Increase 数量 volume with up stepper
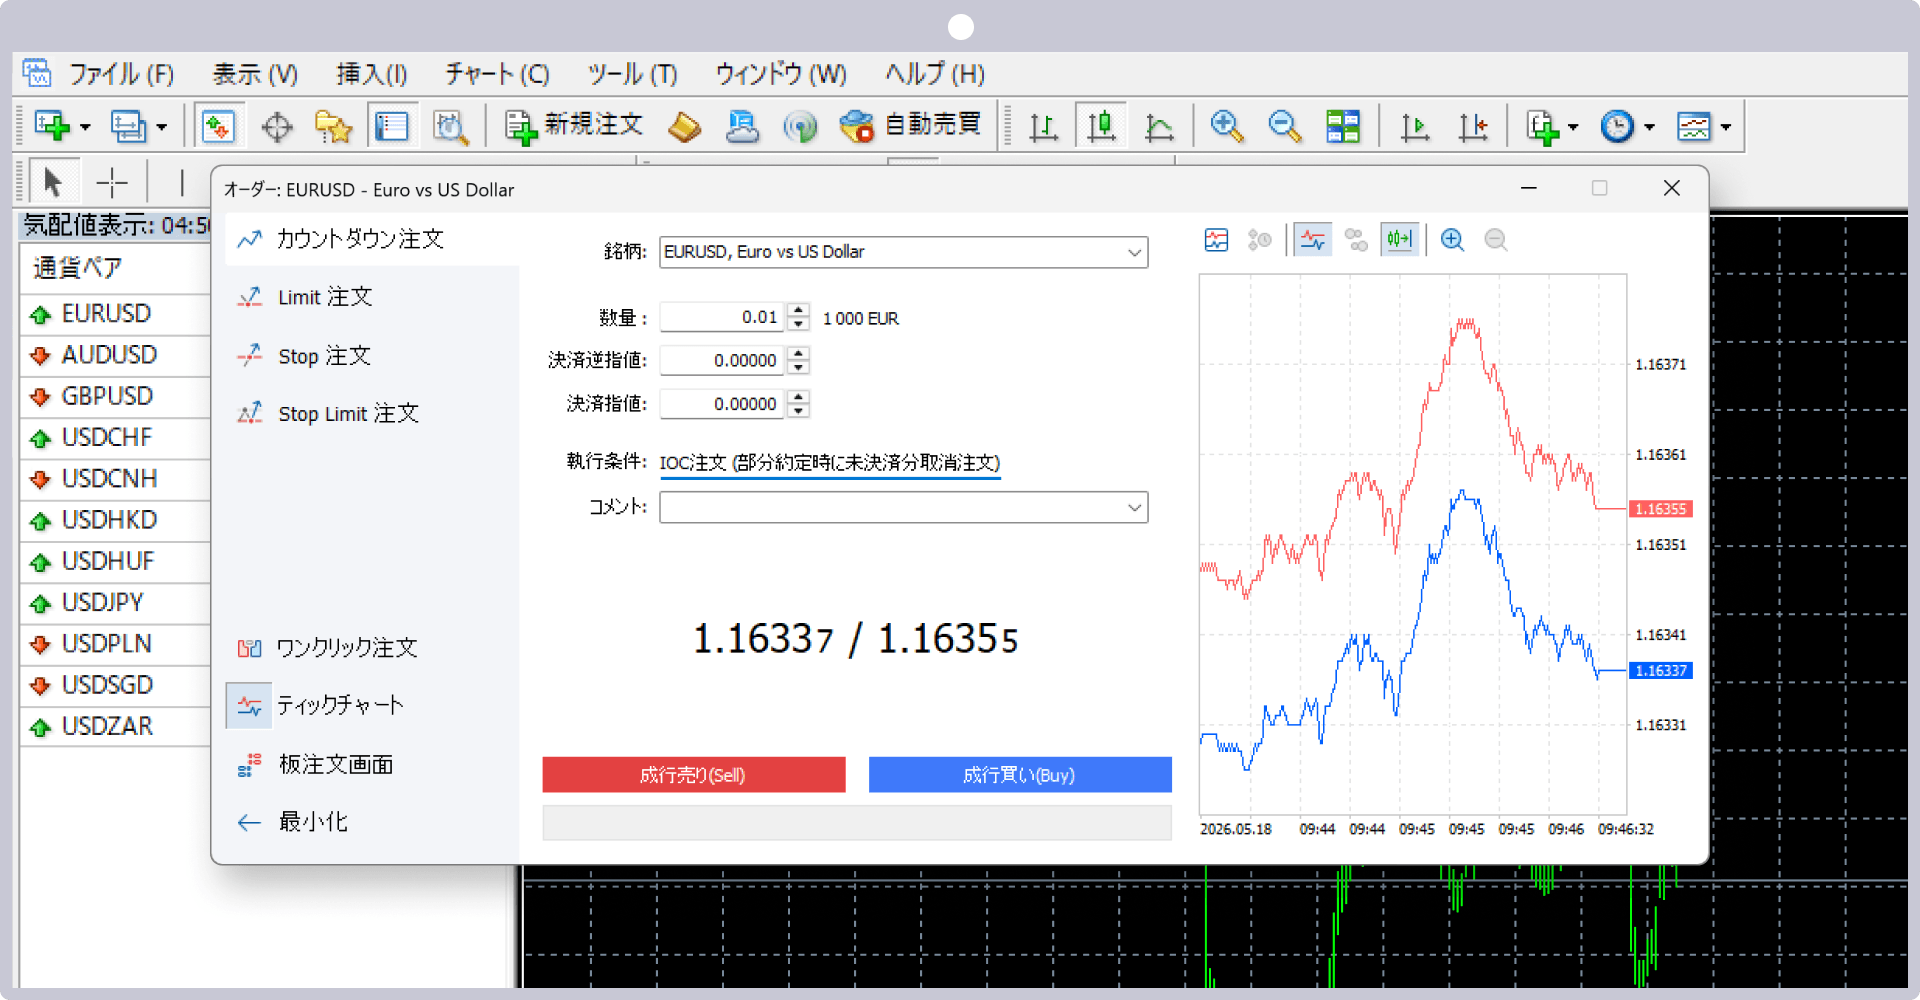The height and width of the screenshot is (1000, 1920). coord(798,310)
